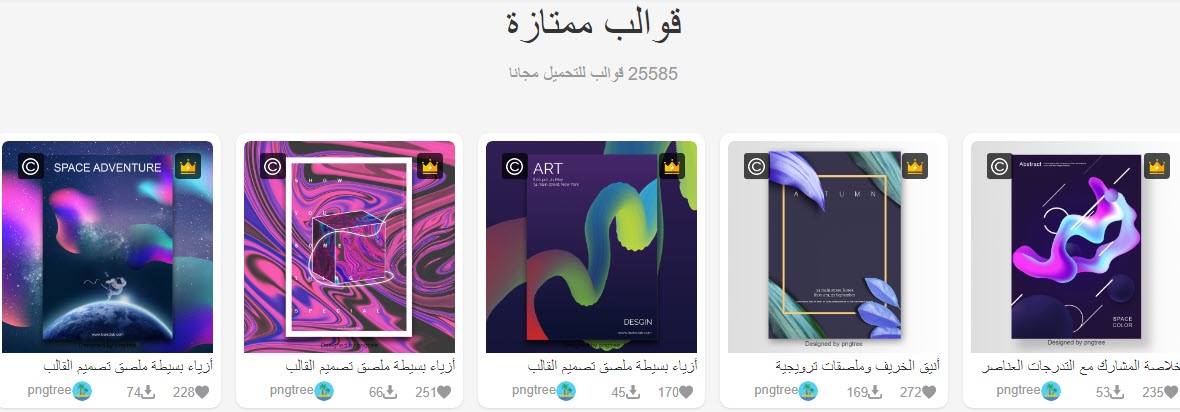Like the Autumn poster (272 heart)
1180x412 pixels.
929,392
